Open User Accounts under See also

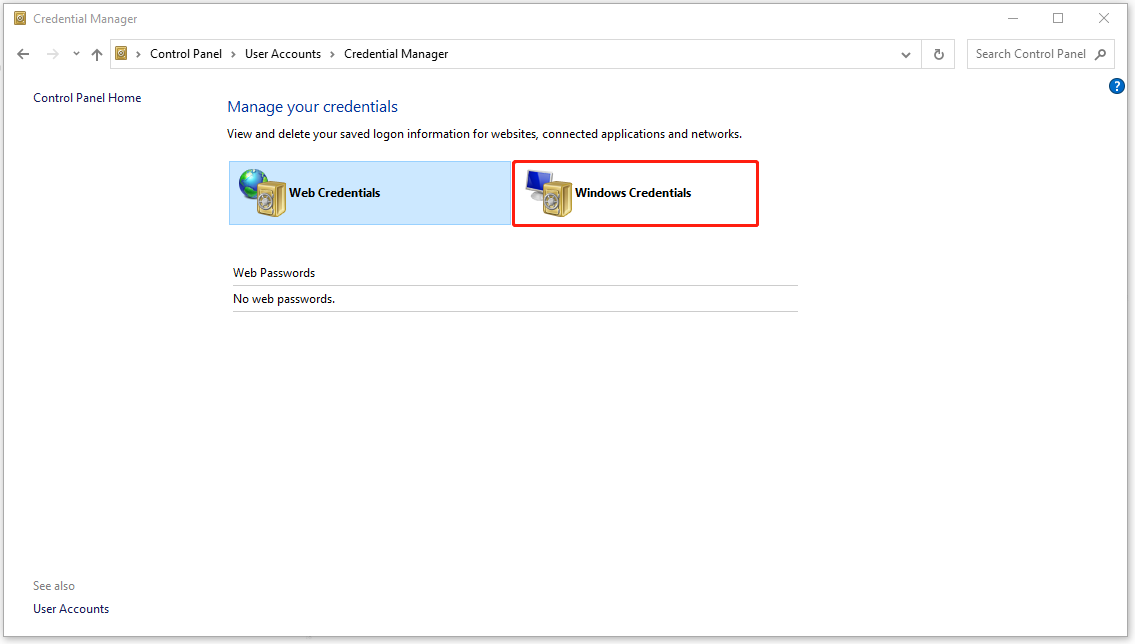71,608
